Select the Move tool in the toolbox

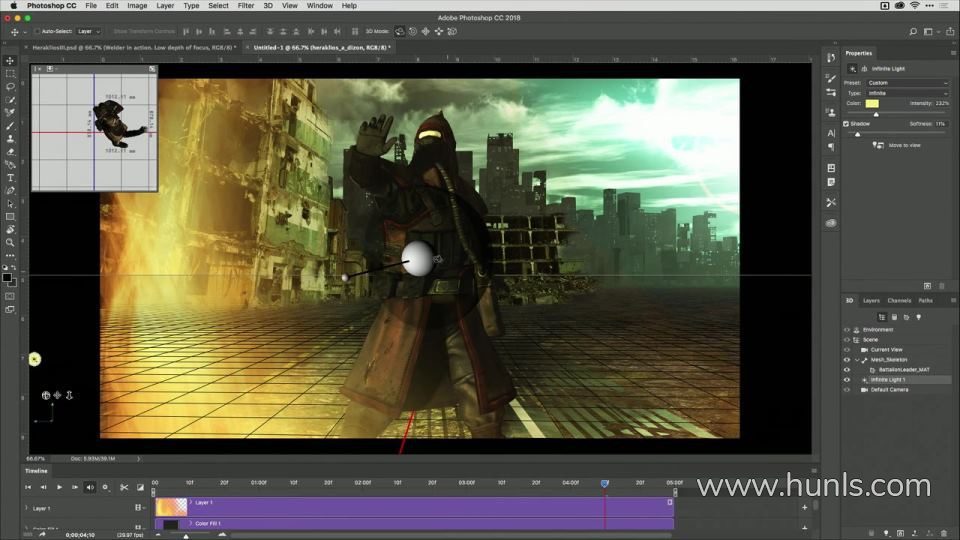click(10, 61)
